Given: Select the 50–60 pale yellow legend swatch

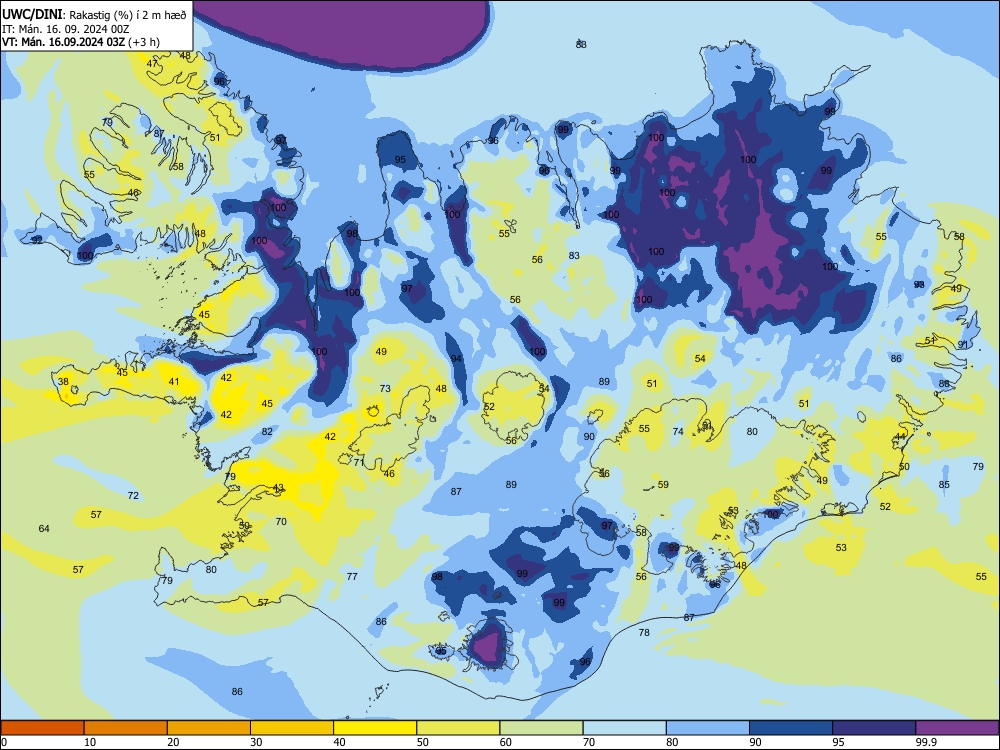Looking at the screenshot, I should (458, 728).
